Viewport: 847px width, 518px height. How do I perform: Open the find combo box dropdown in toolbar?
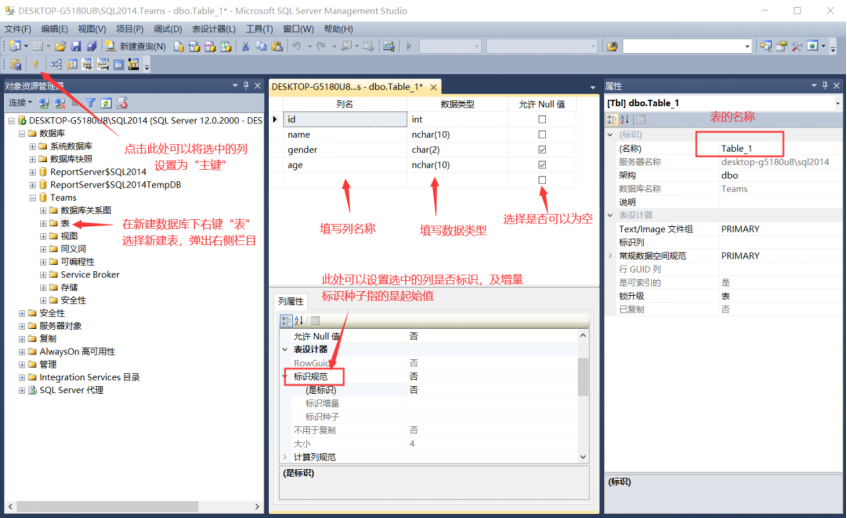point(748,46)
